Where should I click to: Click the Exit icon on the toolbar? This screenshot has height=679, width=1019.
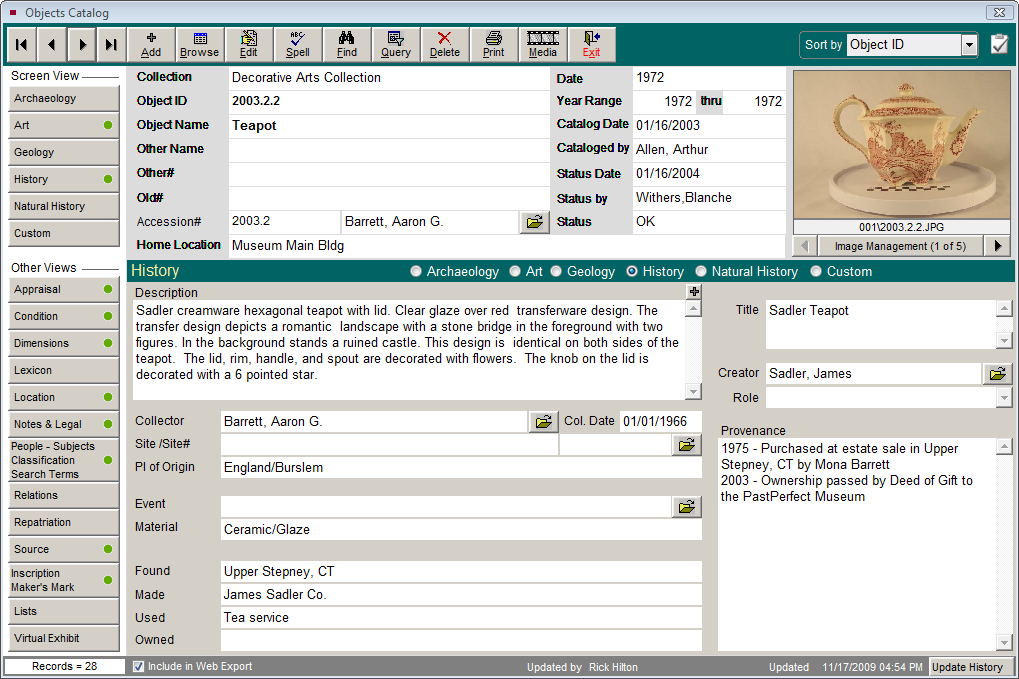point(591,44)
